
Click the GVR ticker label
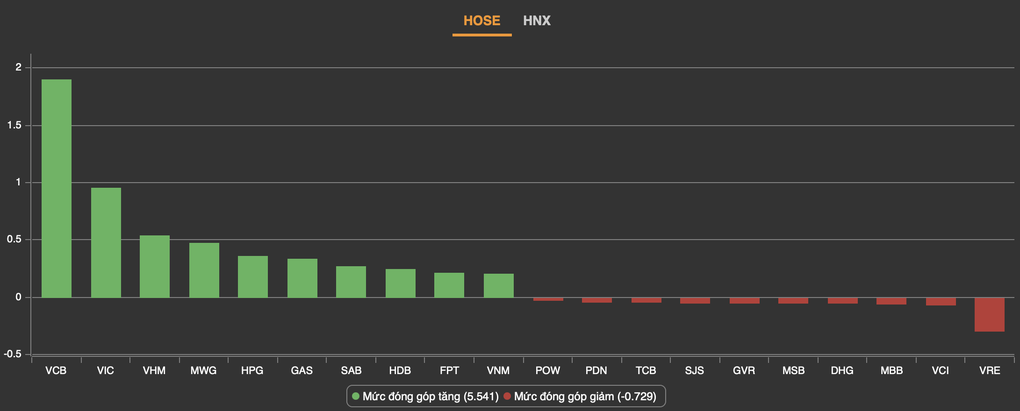[744, 371]
